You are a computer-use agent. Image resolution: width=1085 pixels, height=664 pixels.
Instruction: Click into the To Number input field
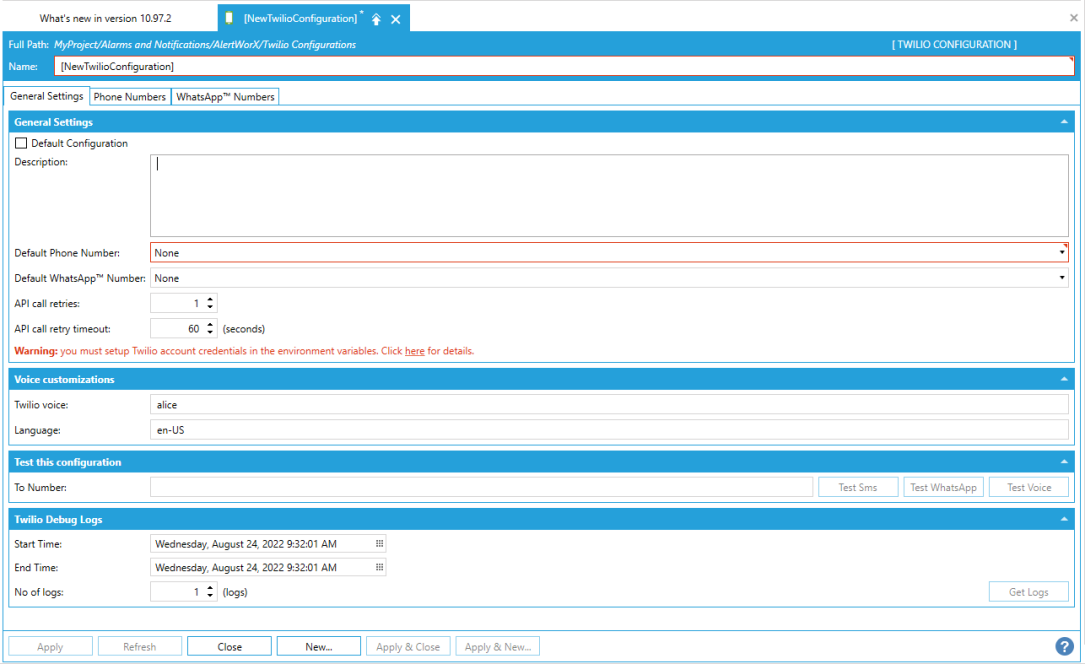481,487
